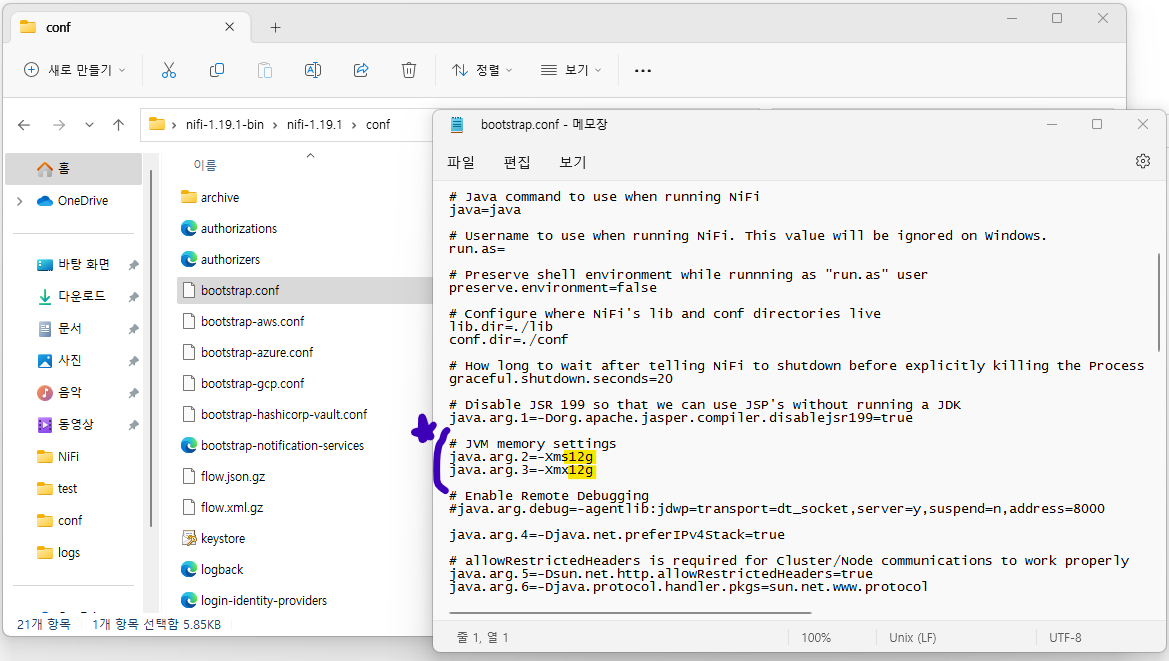Open 사진 in quick access

click(x=70, y=360)
